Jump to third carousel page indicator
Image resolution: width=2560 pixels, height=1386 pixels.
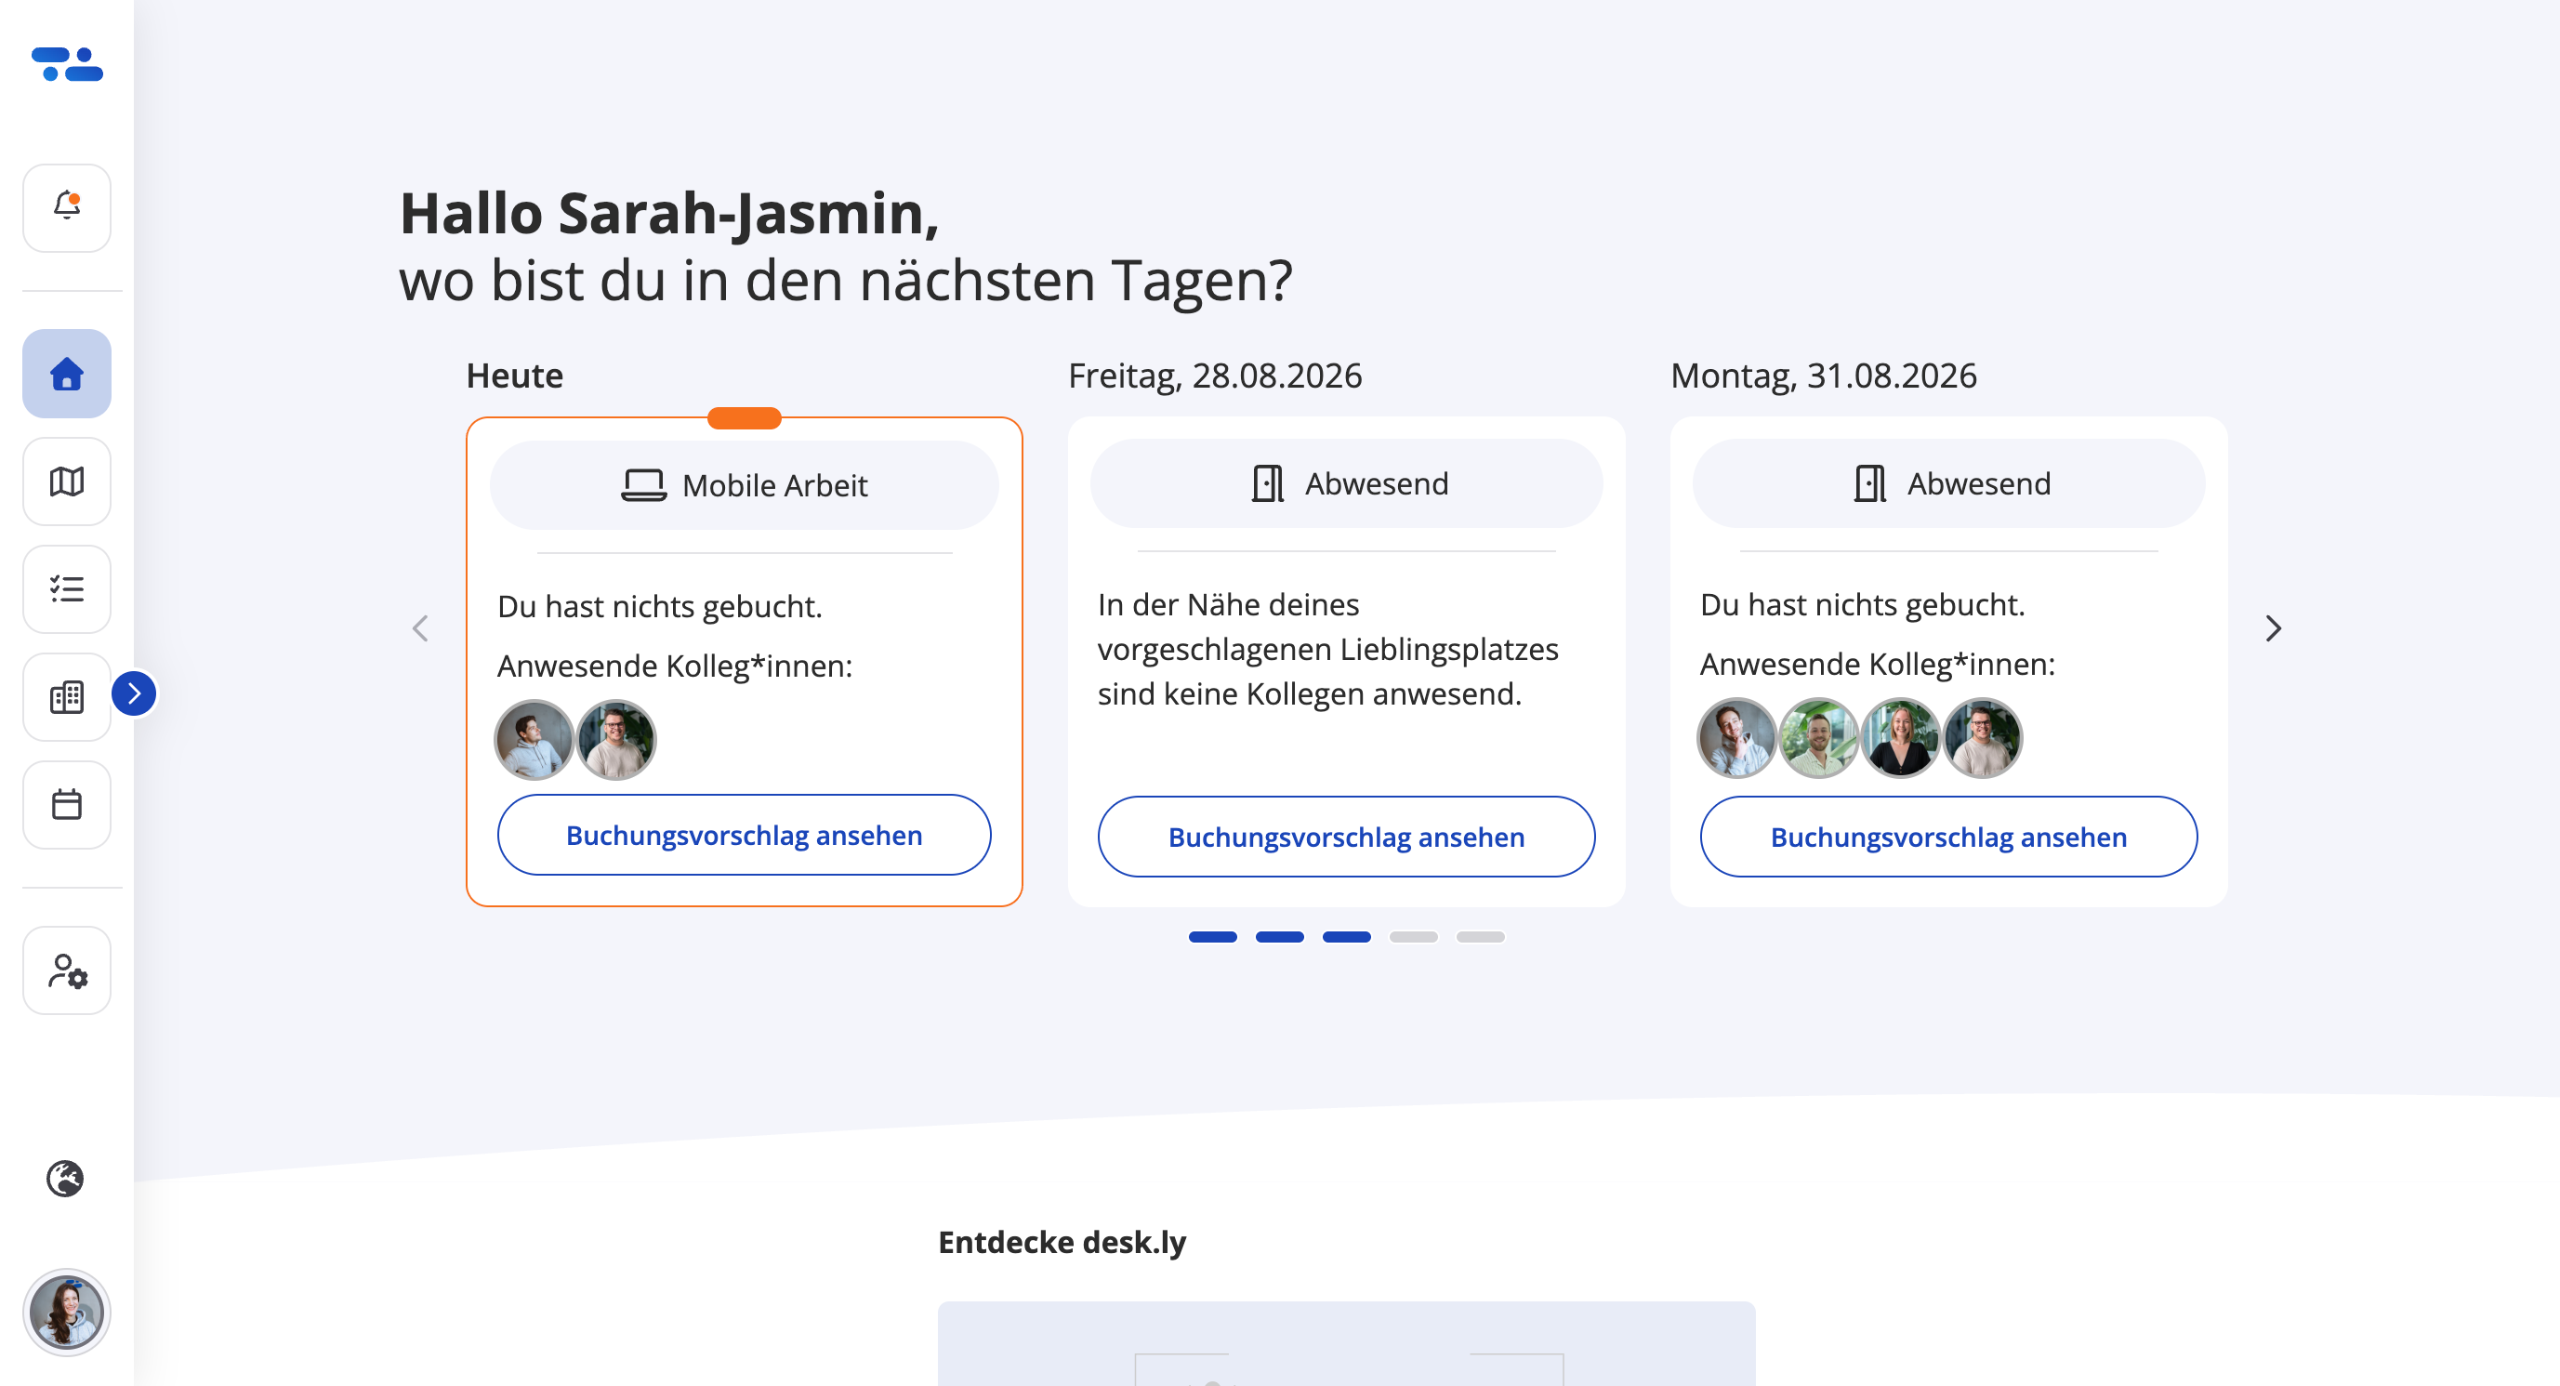(x=1346, y=937)
